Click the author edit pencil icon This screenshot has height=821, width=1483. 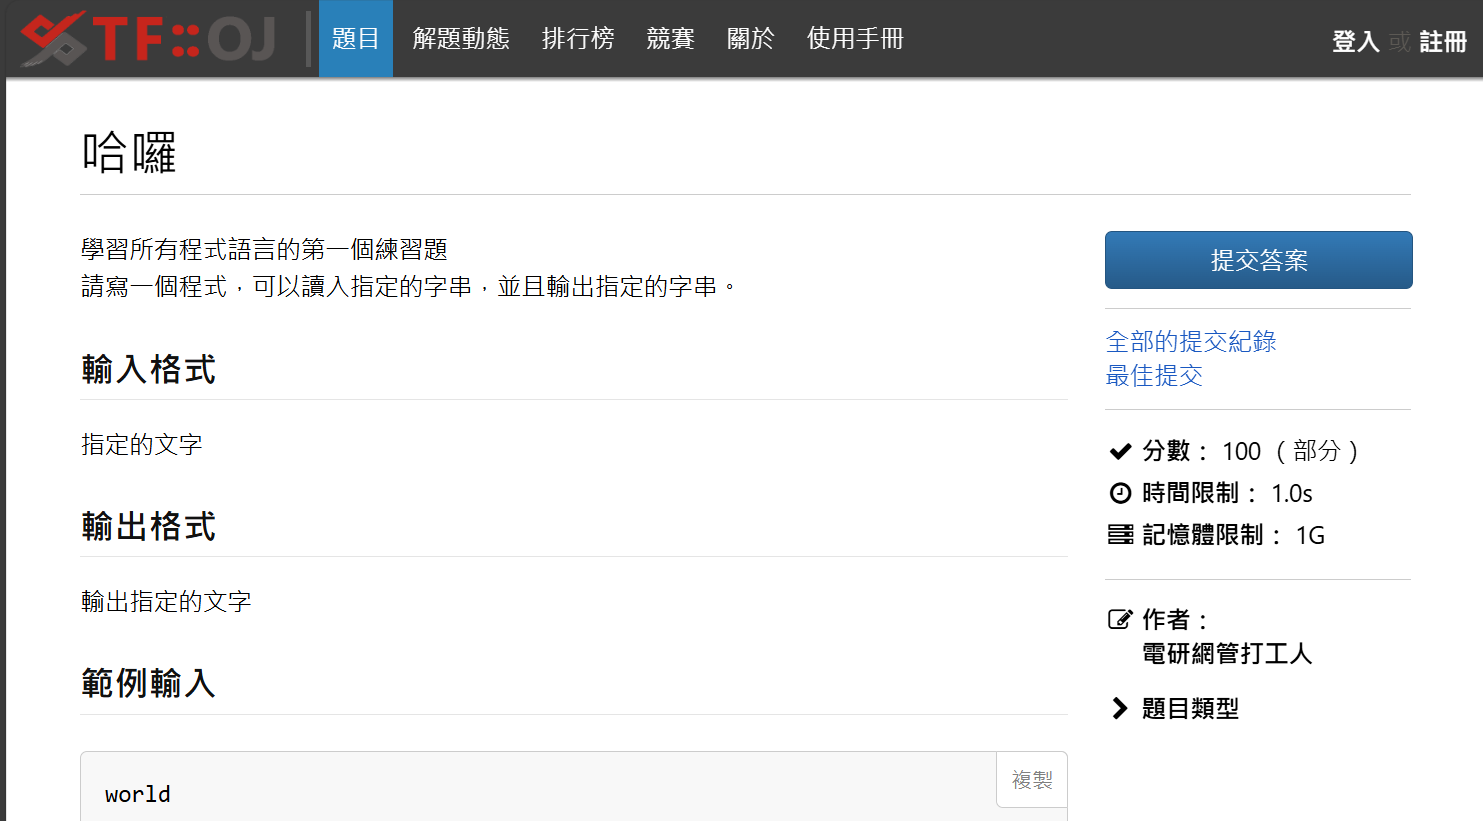[x=1120, y=619]
